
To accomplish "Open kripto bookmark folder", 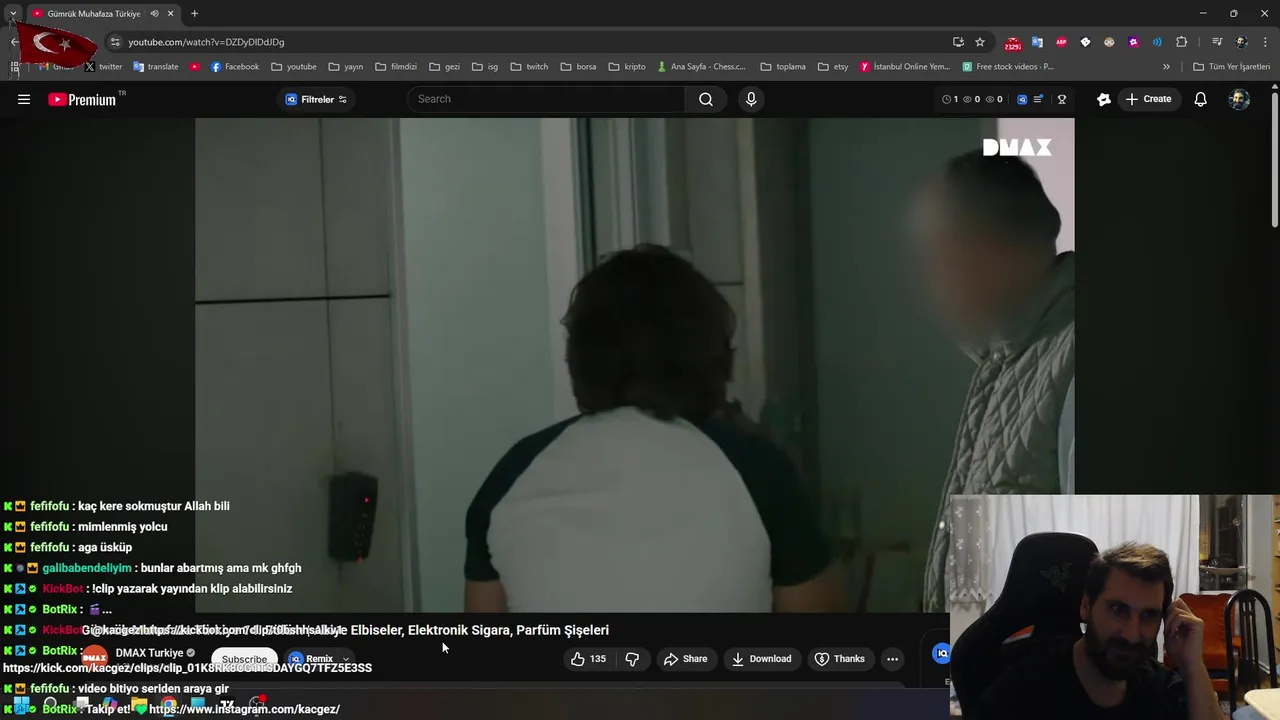I will coord(627,67).
